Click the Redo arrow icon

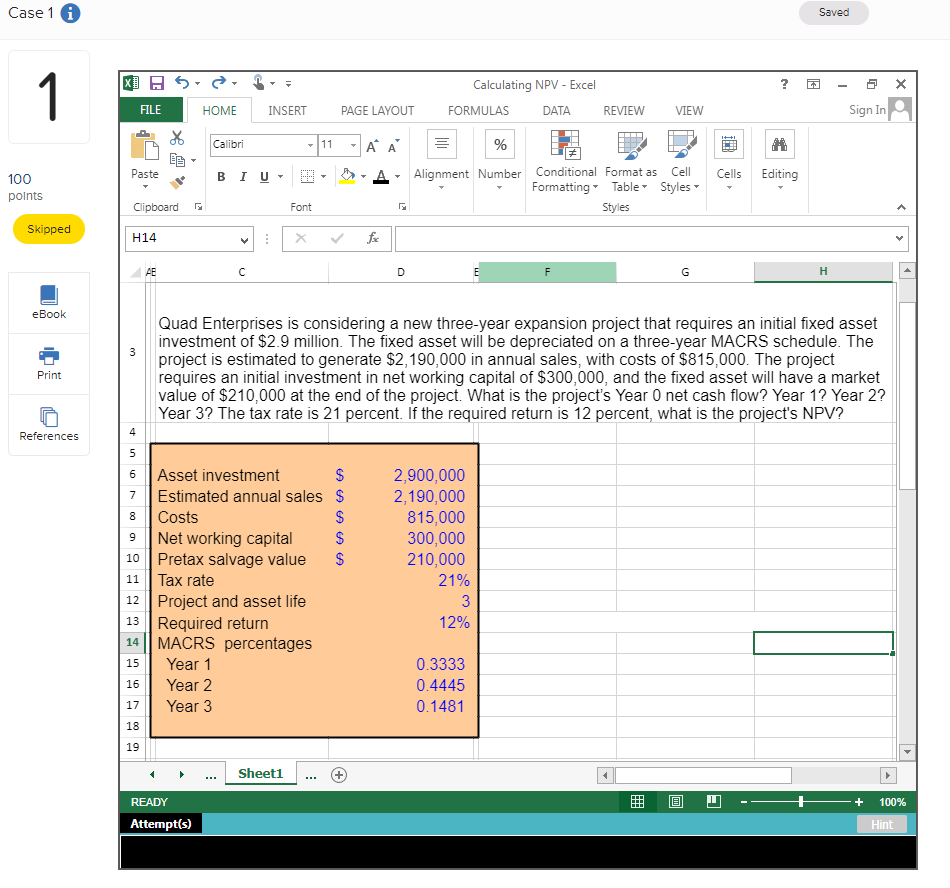[x=219, y=82]
